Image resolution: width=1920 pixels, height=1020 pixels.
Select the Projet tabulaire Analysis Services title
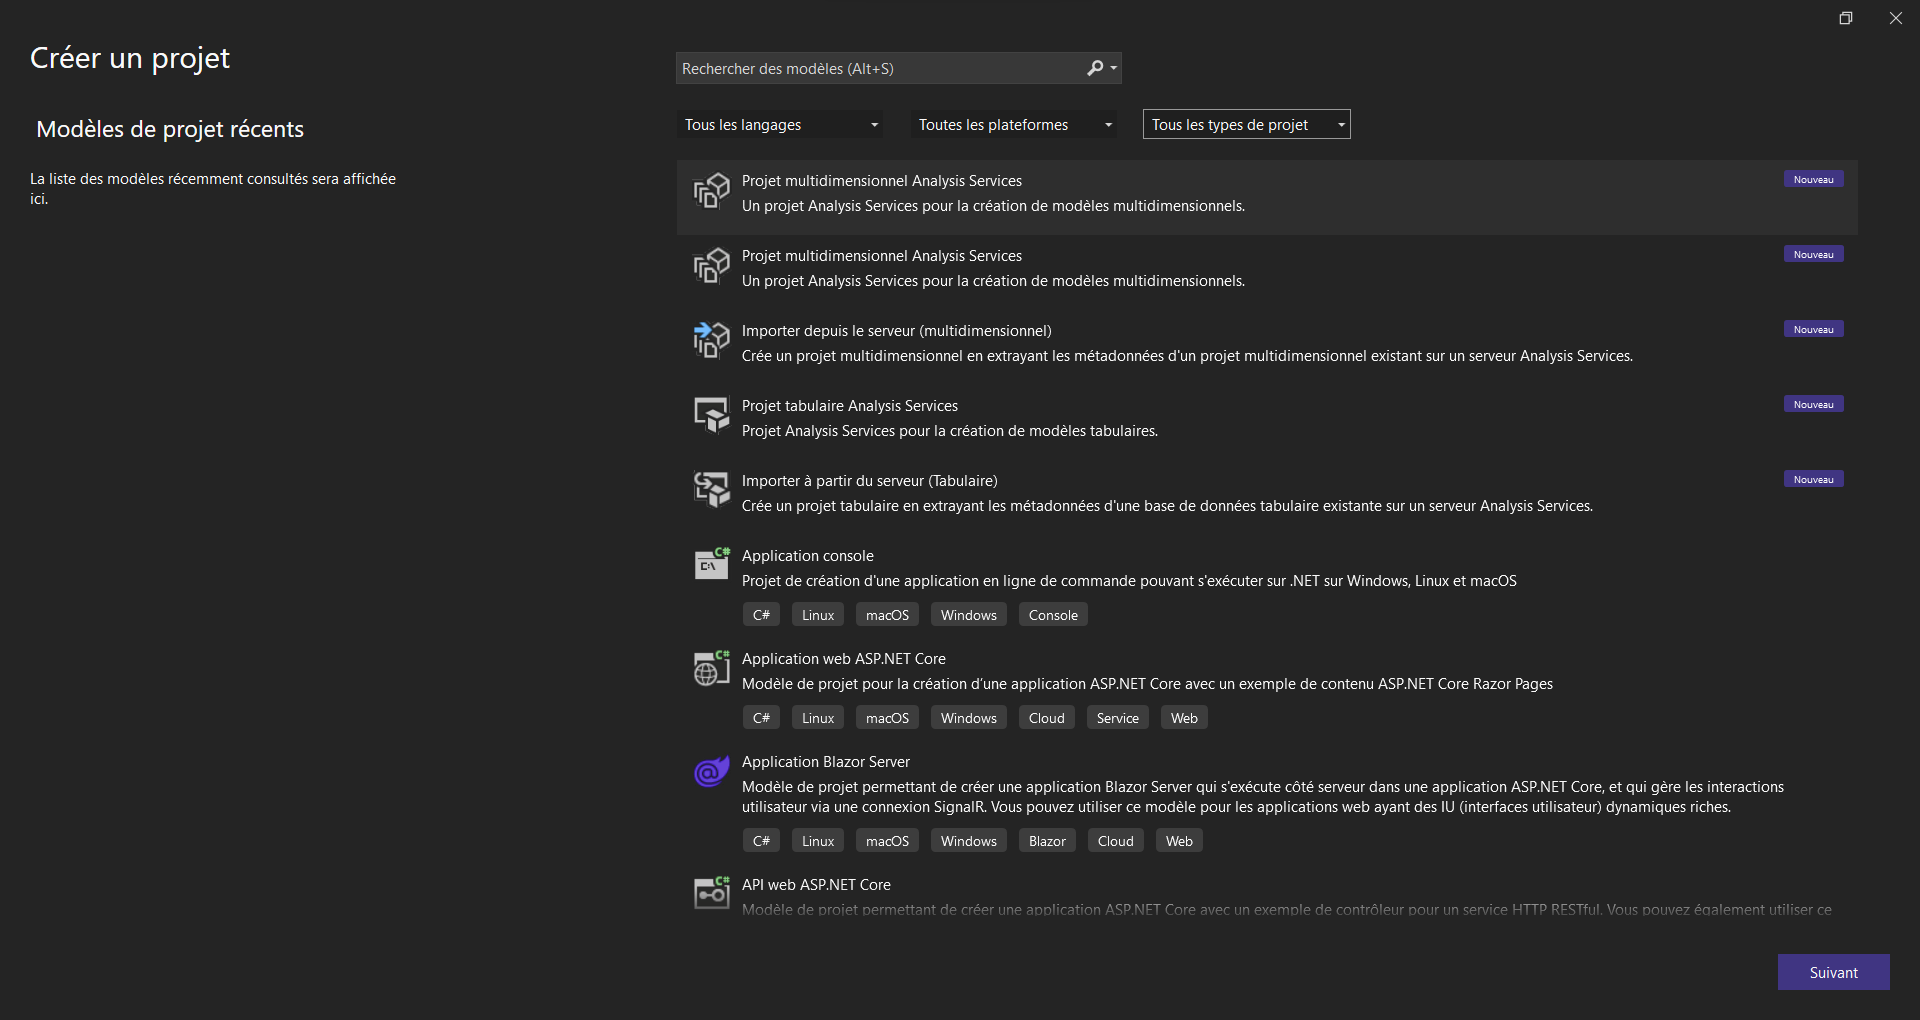click(x=850, y=406)
